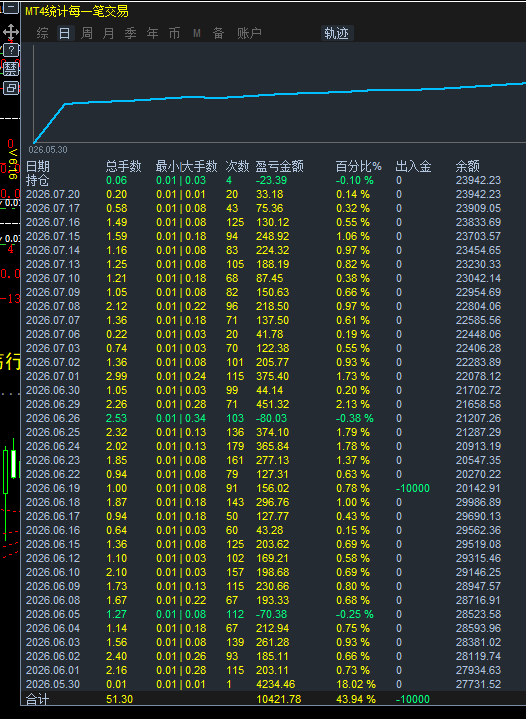Click the profit value 375.40
Screen dimensions: 526x719
(x=273, y=376)
